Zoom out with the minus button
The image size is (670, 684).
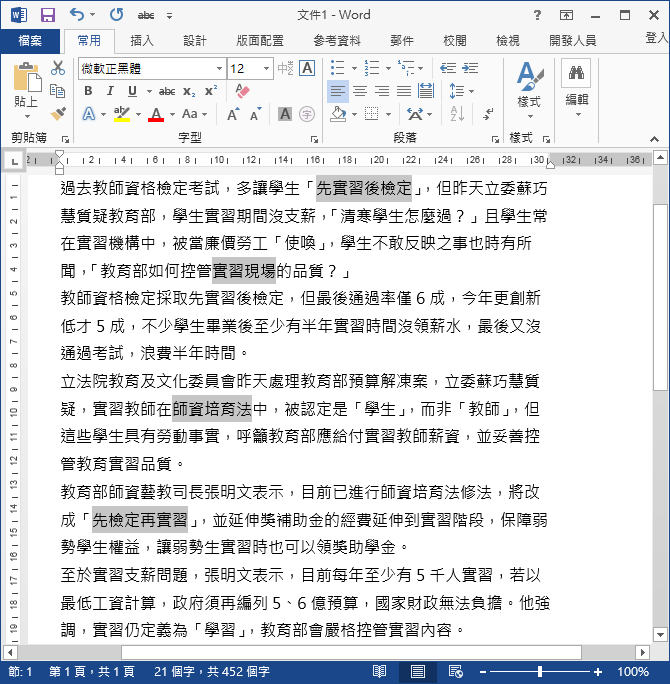[x=483, y=672]
